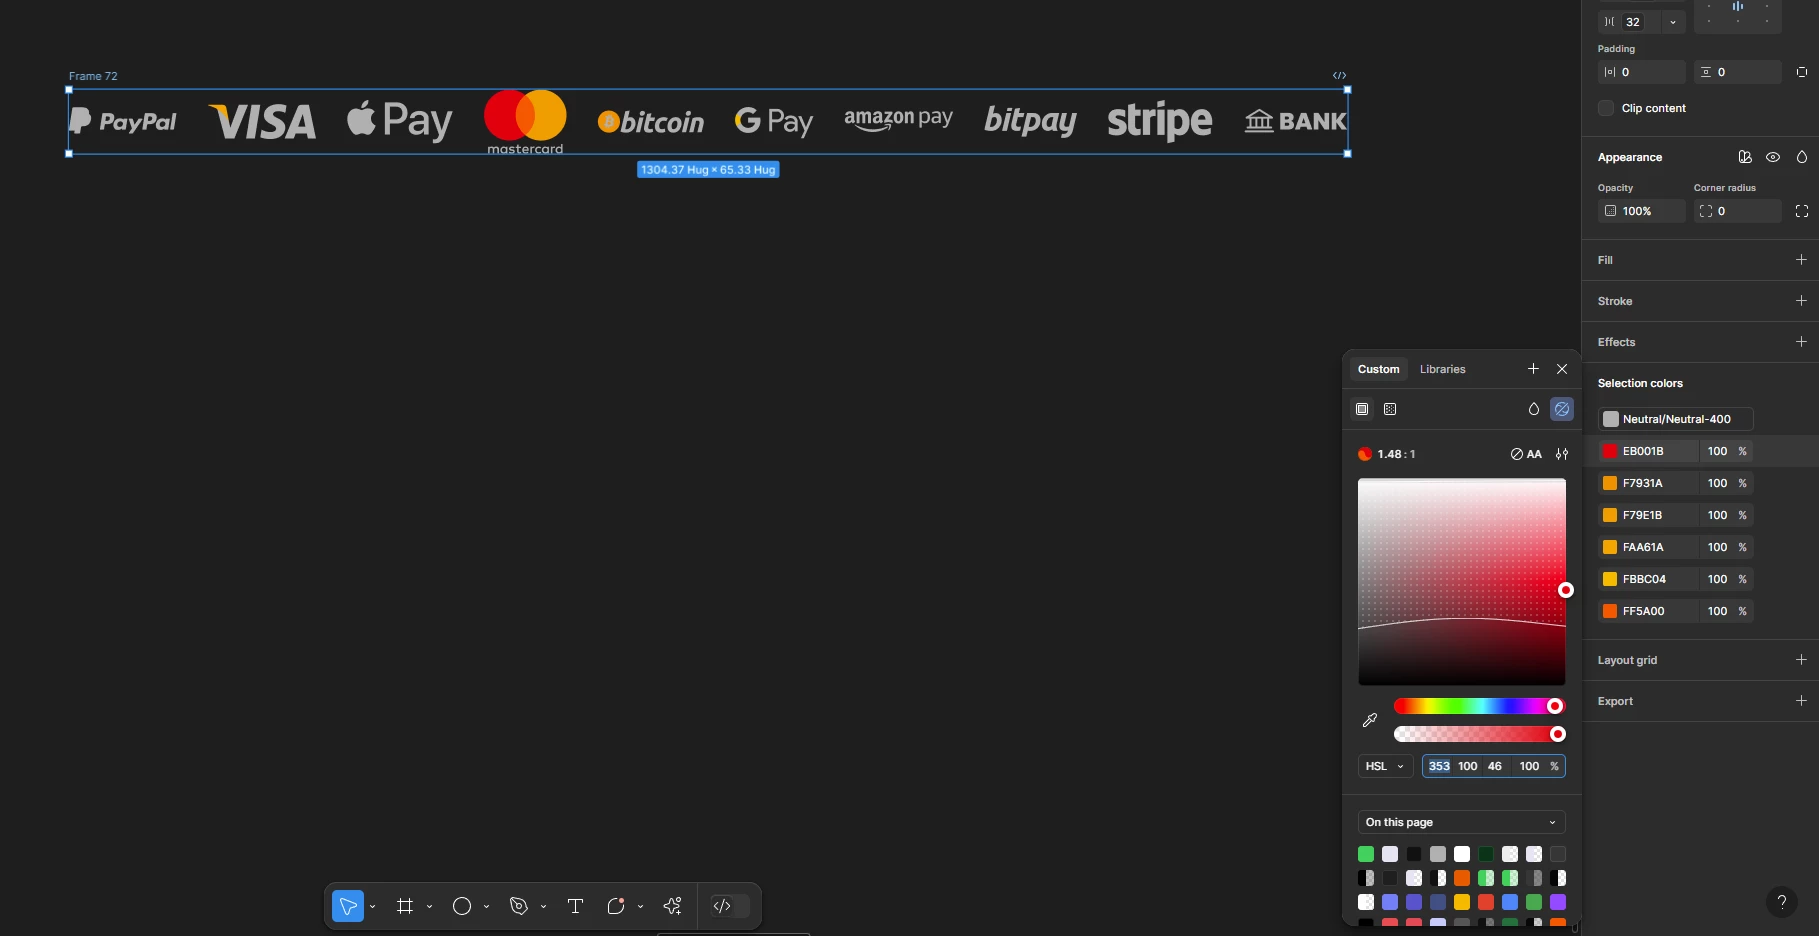
Task: Select the VISA logo on canvas
Action: pos(262,122)
